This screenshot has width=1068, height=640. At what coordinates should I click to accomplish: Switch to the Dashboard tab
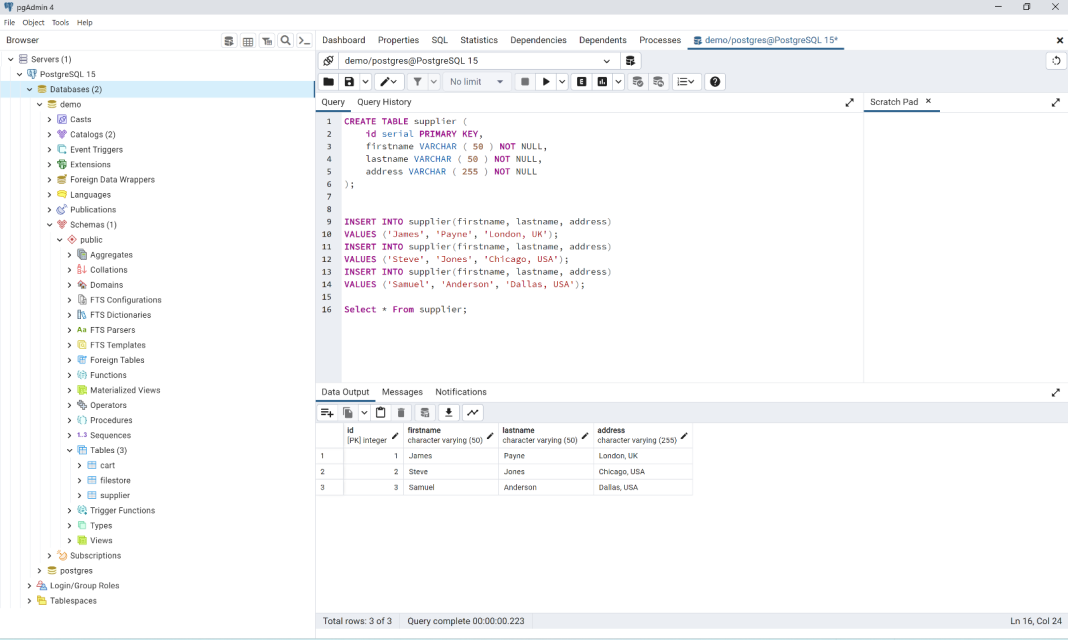point(344,40)
